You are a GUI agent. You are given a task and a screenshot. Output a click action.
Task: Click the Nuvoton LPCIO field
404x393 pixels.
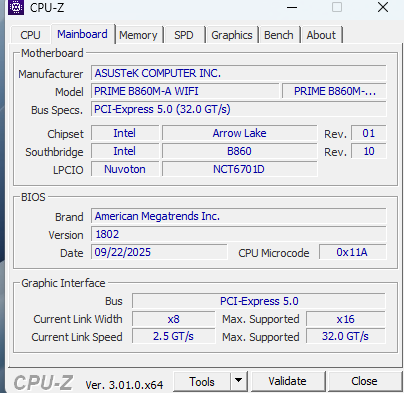click(125, 169)
